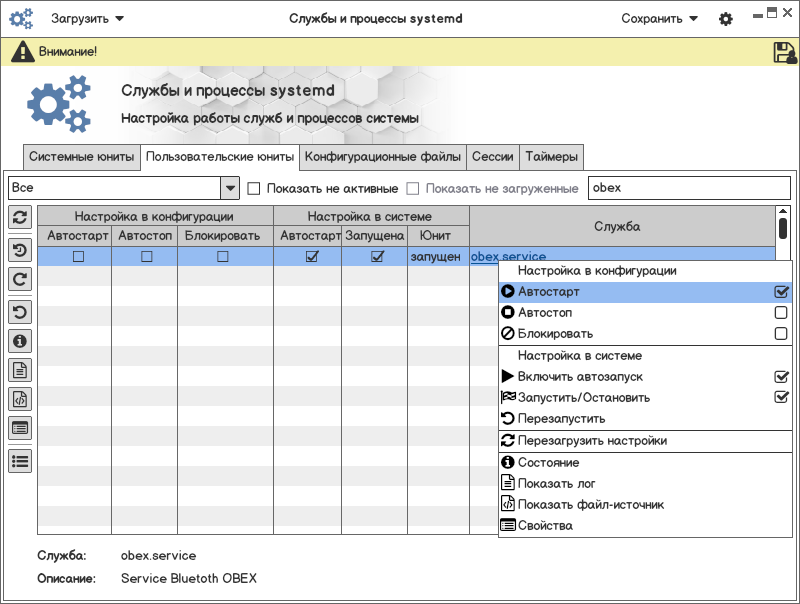This screenshot has width=800, height=604.
Task: Switch to the Системные юниты tab
Action: coord(82,157)
